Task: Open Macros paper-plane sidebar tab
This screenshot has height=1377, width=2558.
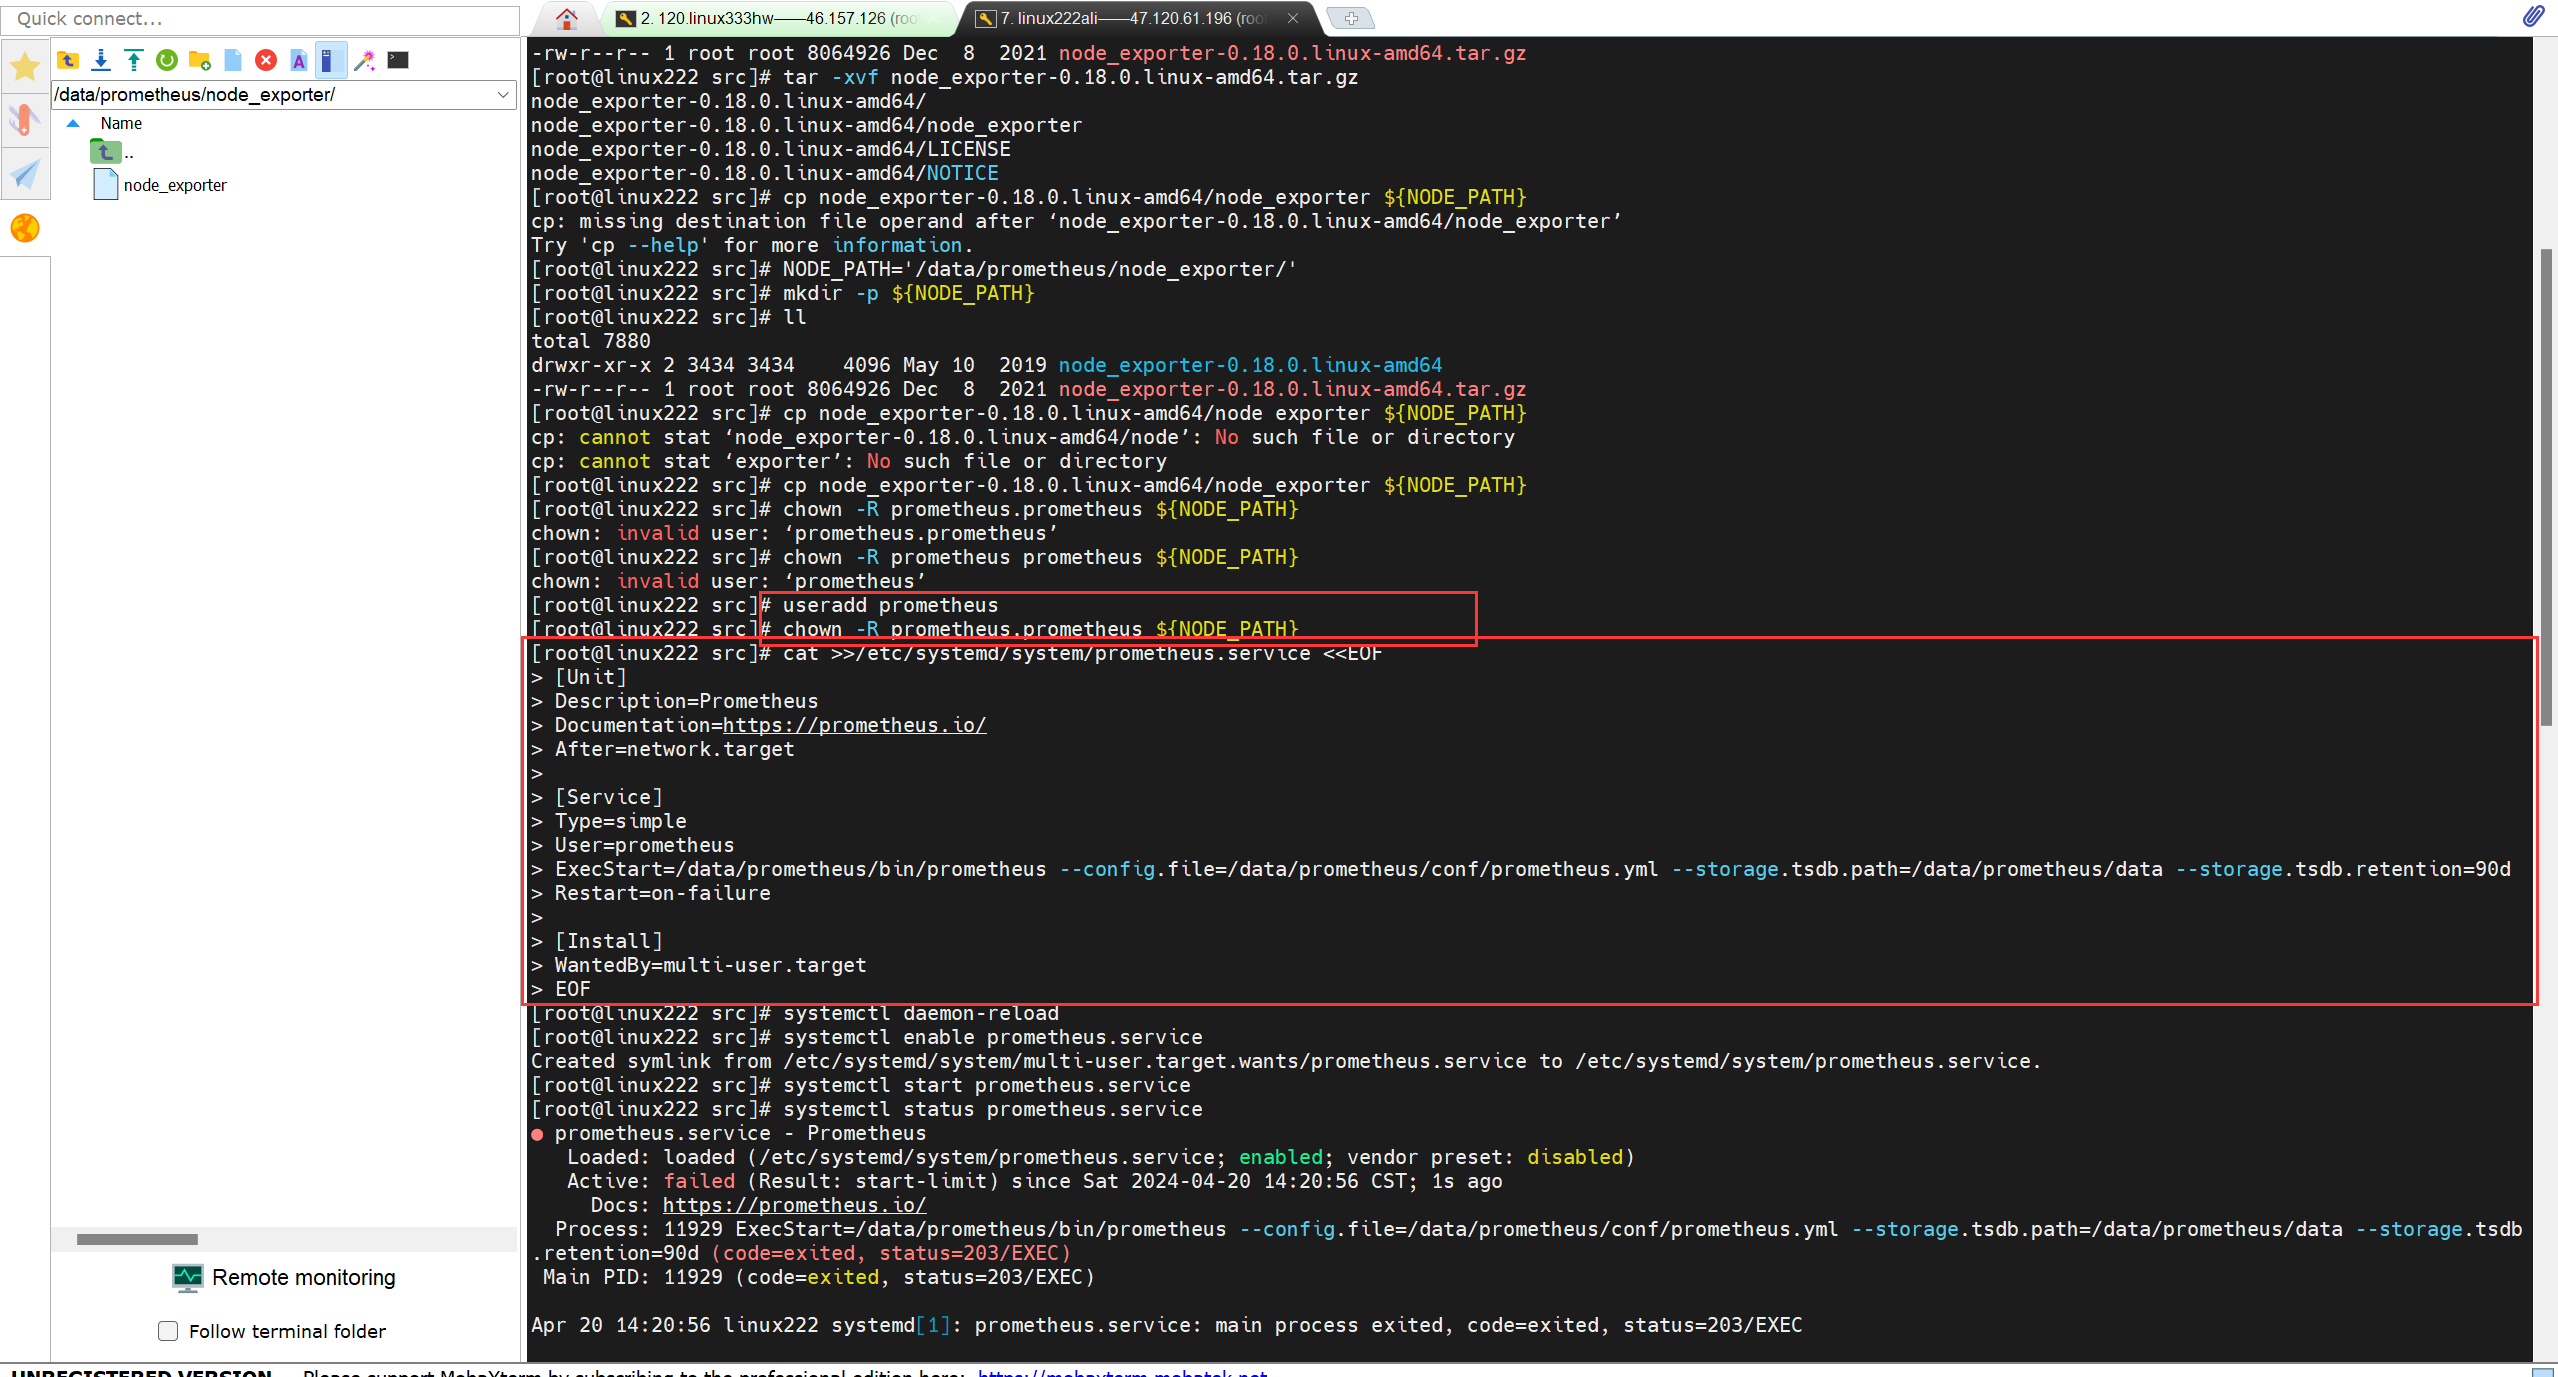Action: [25, 174]
